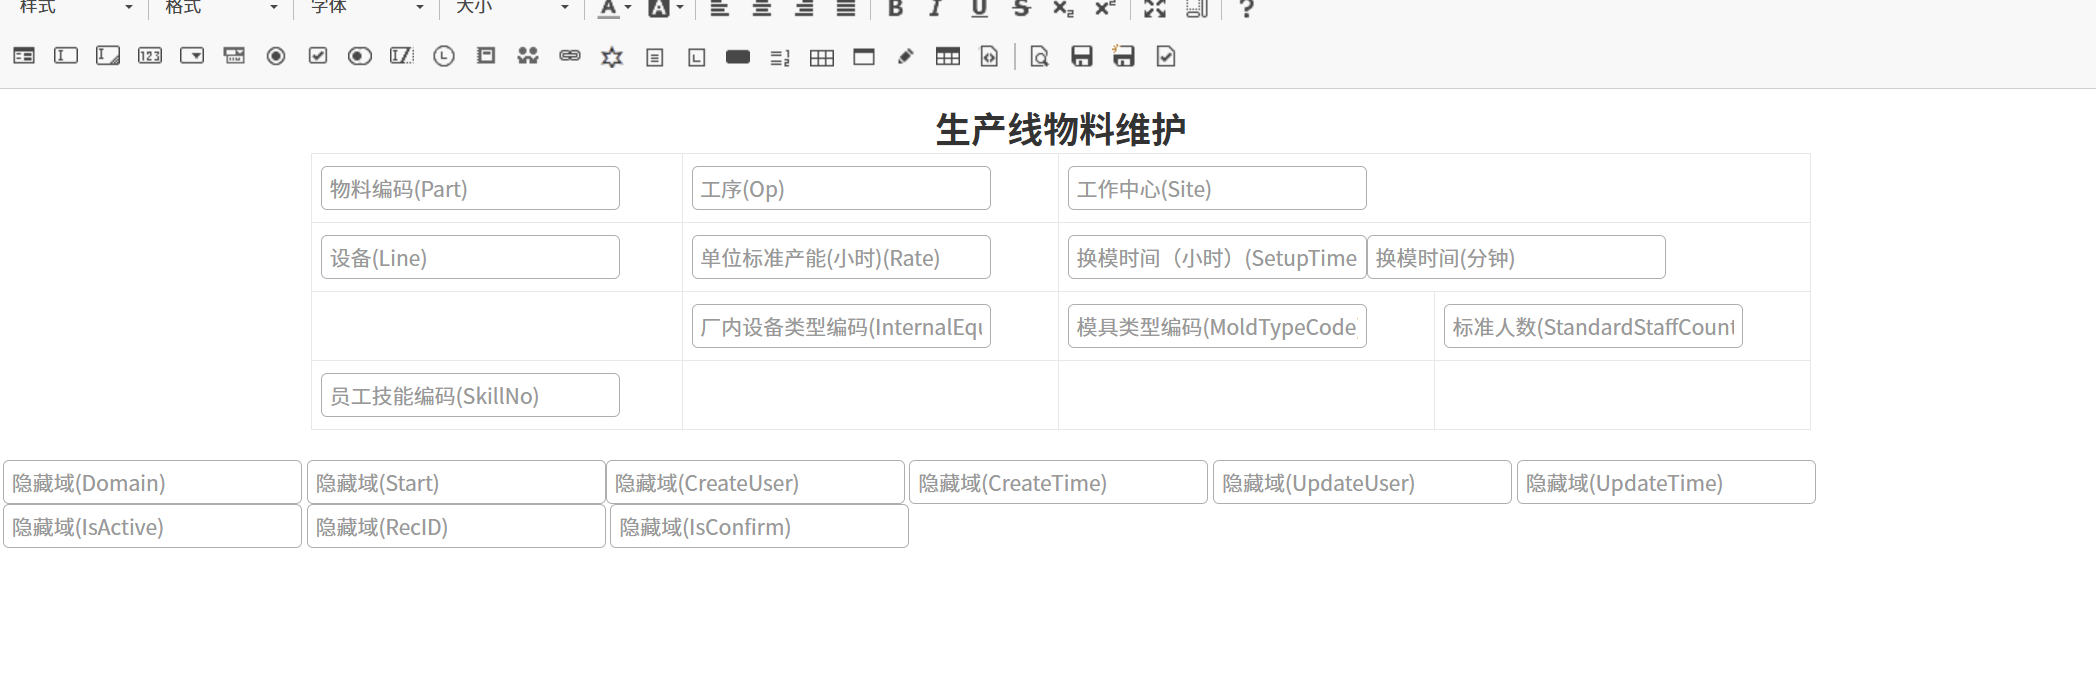Screen dimensions: 2096x682
Task: Click the clock date-time control icon
Action: [444, 57]
